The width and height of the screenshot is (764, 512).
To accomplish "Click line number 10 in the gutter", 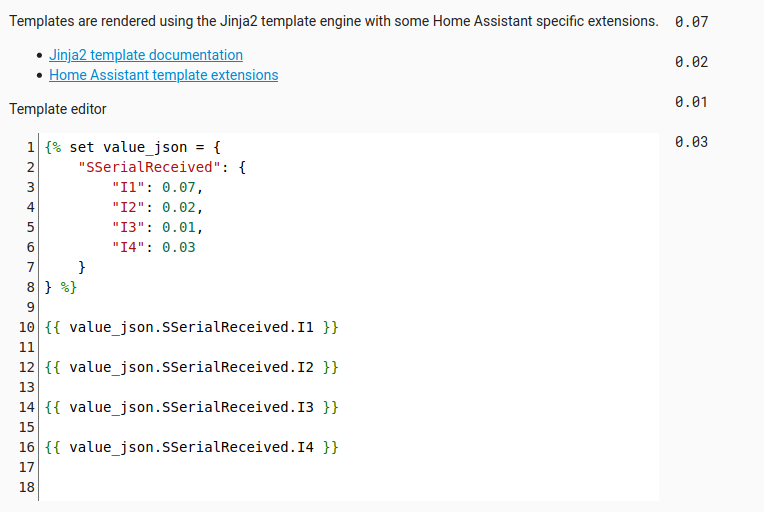I will (27, 327).
